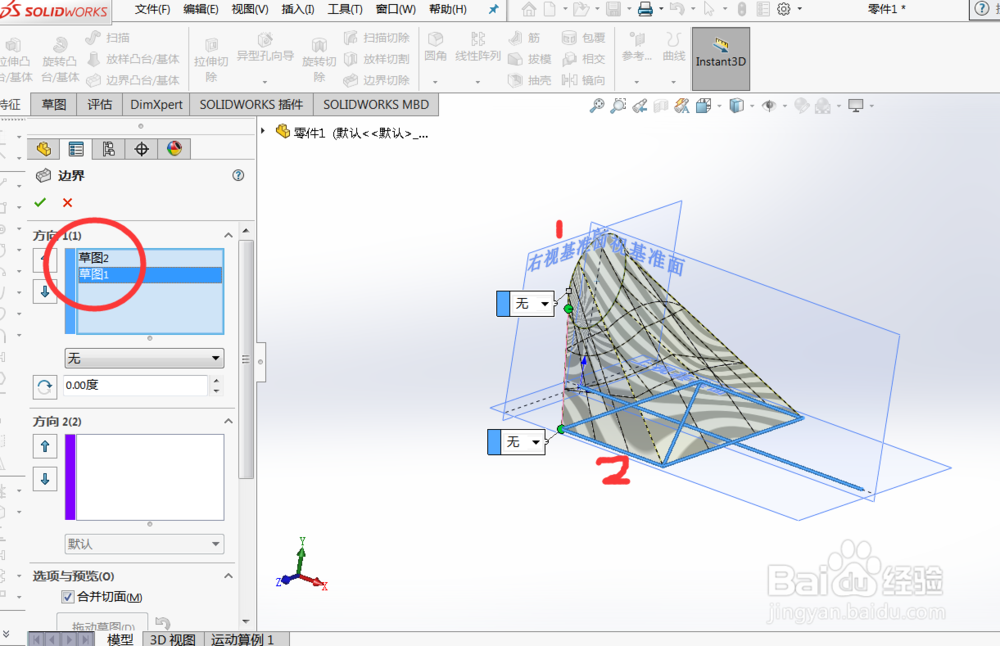Click property panel vertical scrollbar
Screen dimensions: 1000x646
click(246, 359)
